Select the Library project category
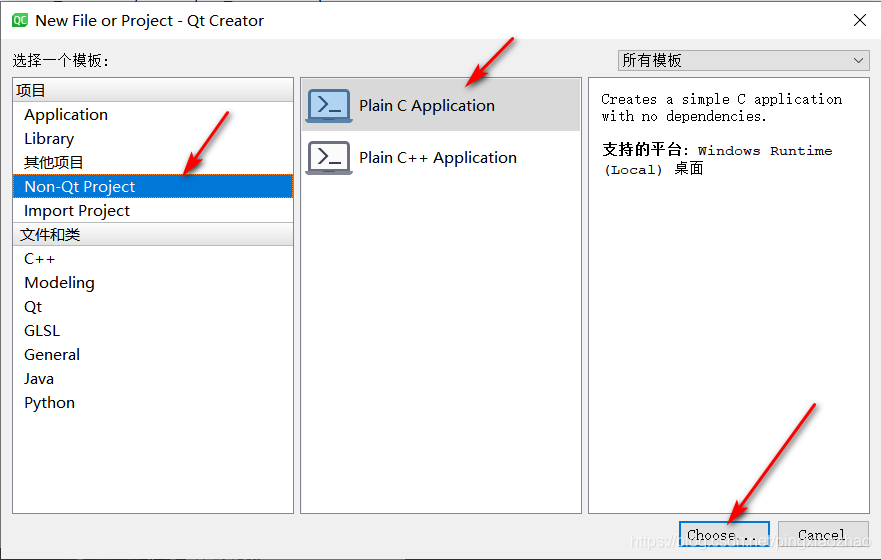The image size is (881, 560). tap(153, 139)
